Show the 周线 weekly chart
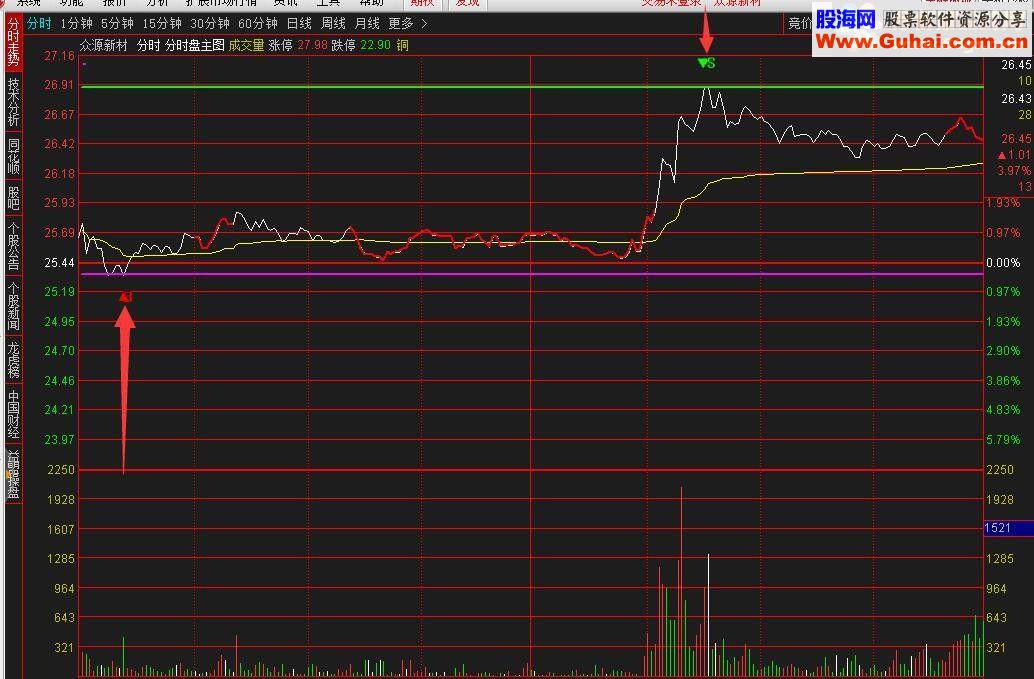 pos(333,24)
